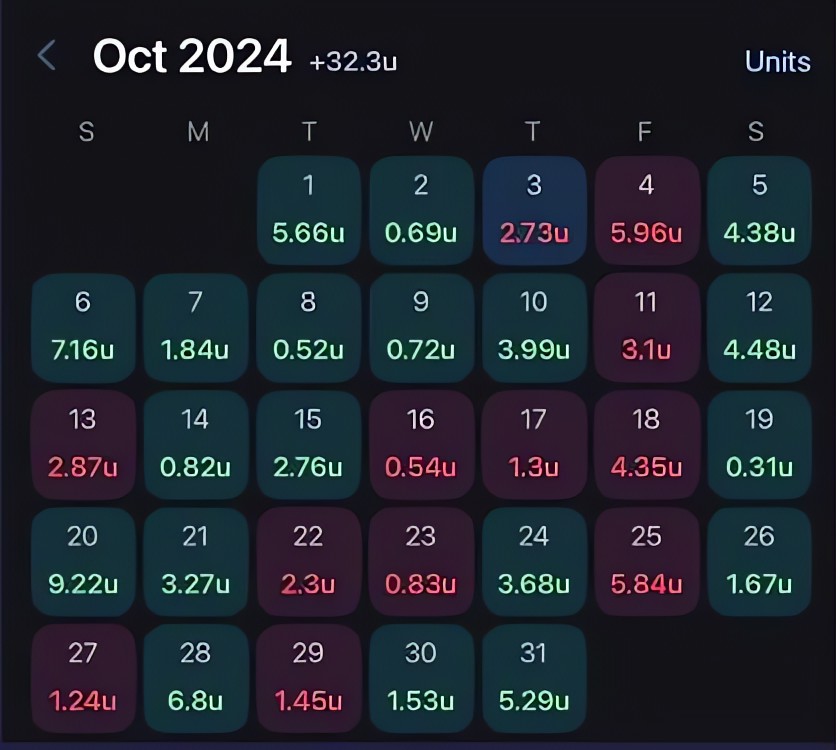Viewport: 840px width, 750px height.
Task: Select day 6 with 7.16u
Action: point(83,328)
